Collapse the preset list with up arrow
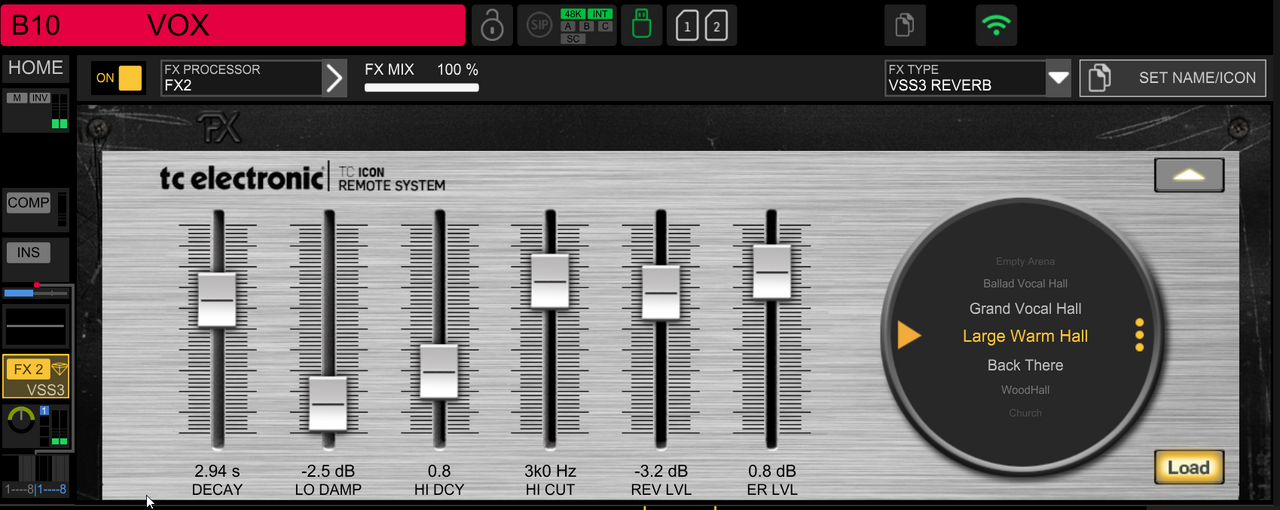This screenshot has height=510, width=1280. pyautogui.click(x=1189, y=175)
